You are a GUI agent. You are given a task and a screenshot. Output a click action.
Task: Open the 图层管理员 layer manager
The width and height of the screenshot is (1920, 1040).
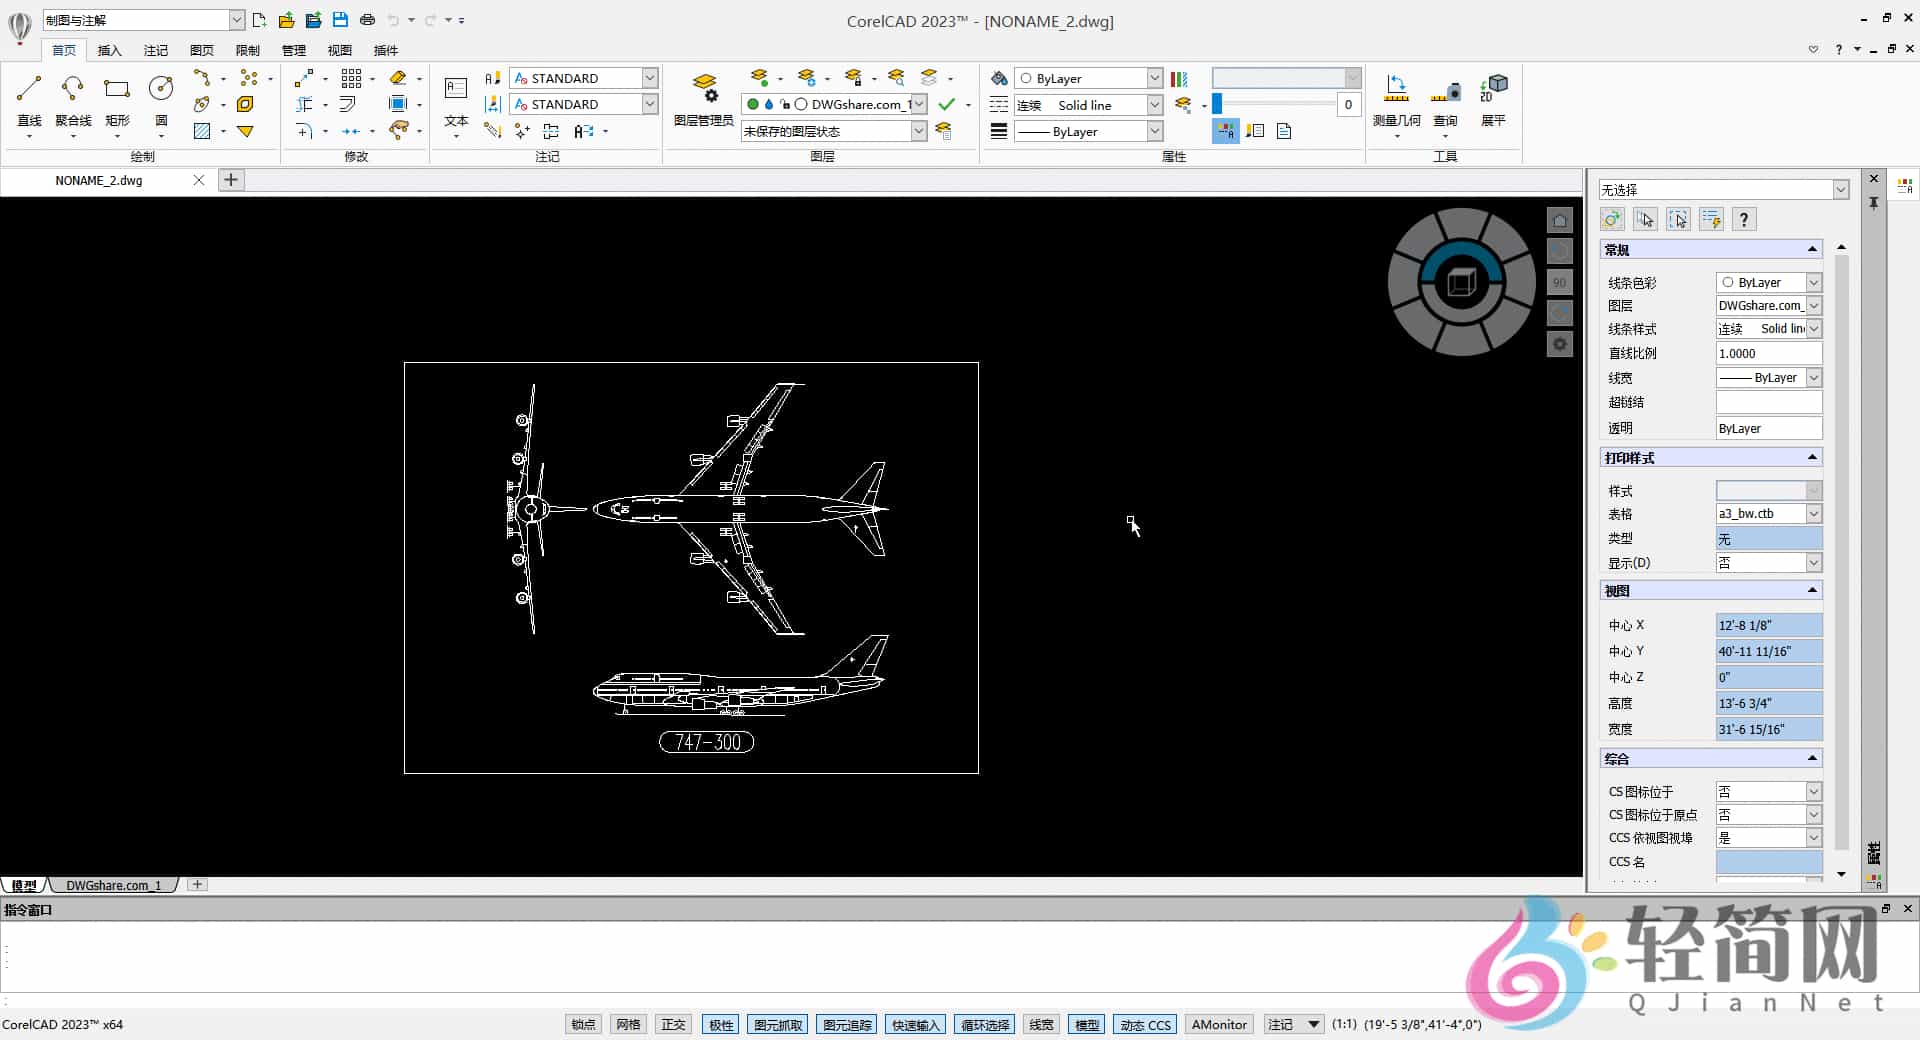[707, 97]
